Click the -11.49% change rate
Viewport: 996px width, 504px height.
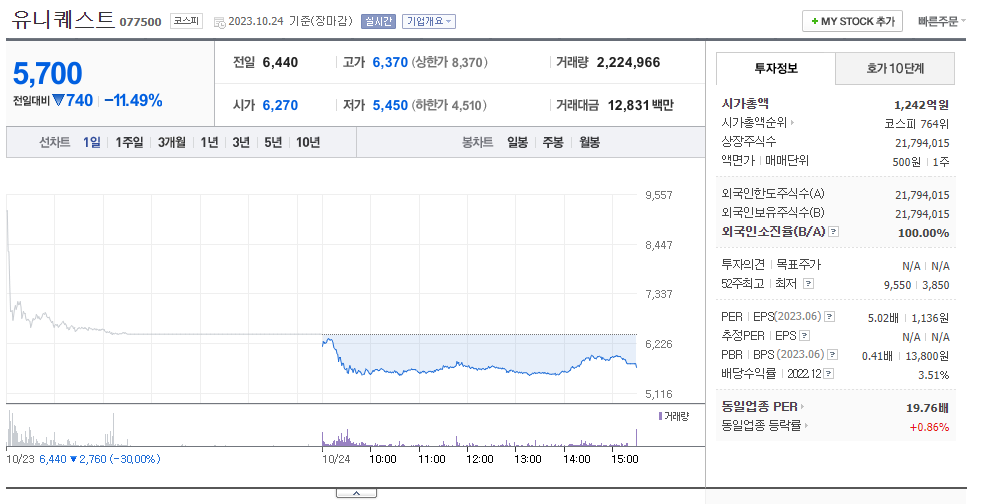(133, 100)
